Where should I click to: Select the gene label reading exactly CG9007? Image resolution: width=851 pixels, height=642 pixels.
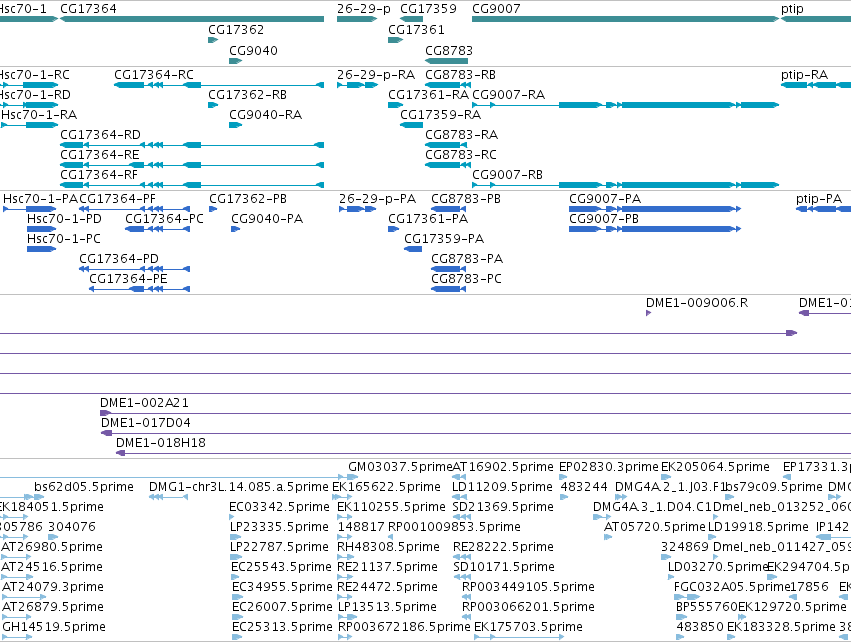coord(496,9)
